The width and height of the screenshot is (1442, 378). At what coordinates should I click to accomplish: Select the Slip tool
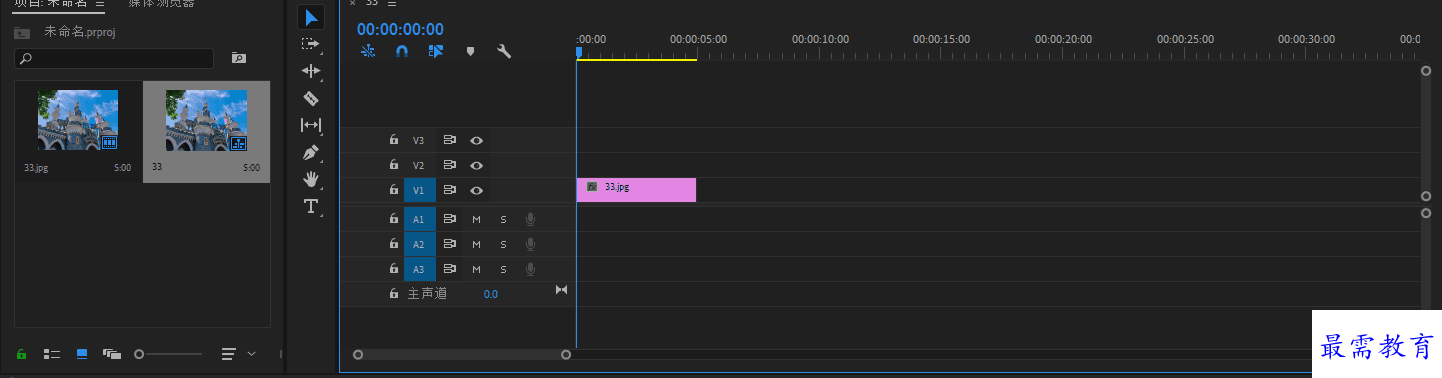tap(311, 125)
